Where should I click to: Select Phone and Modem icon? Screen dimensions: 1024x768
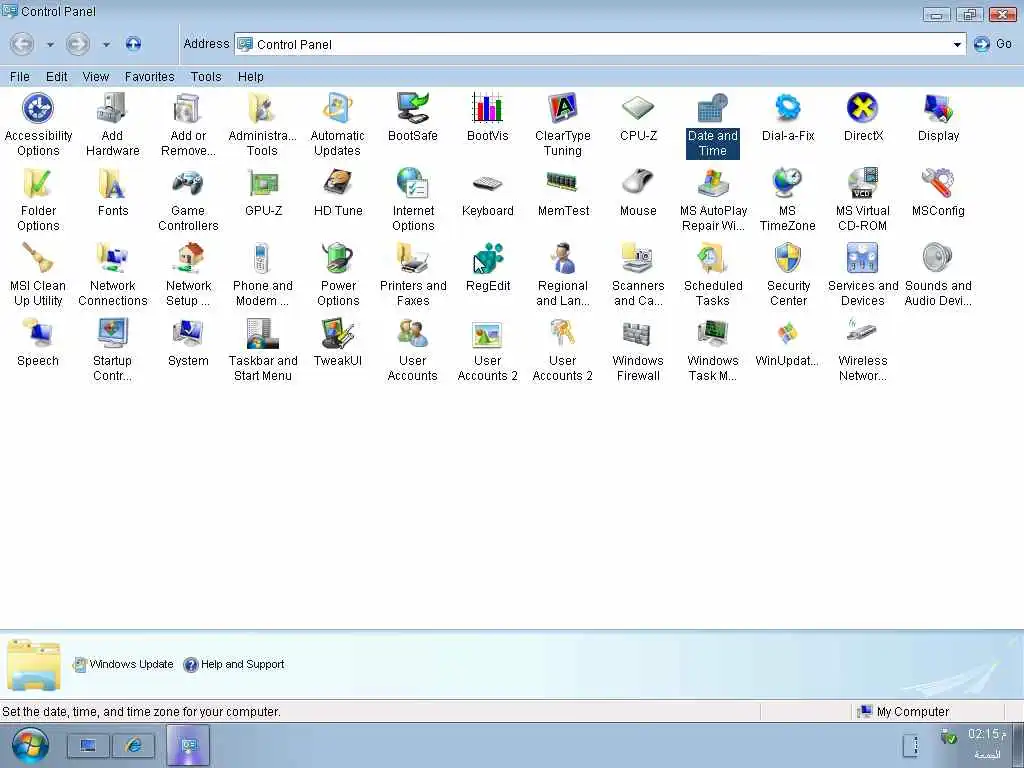click(262, 259)
